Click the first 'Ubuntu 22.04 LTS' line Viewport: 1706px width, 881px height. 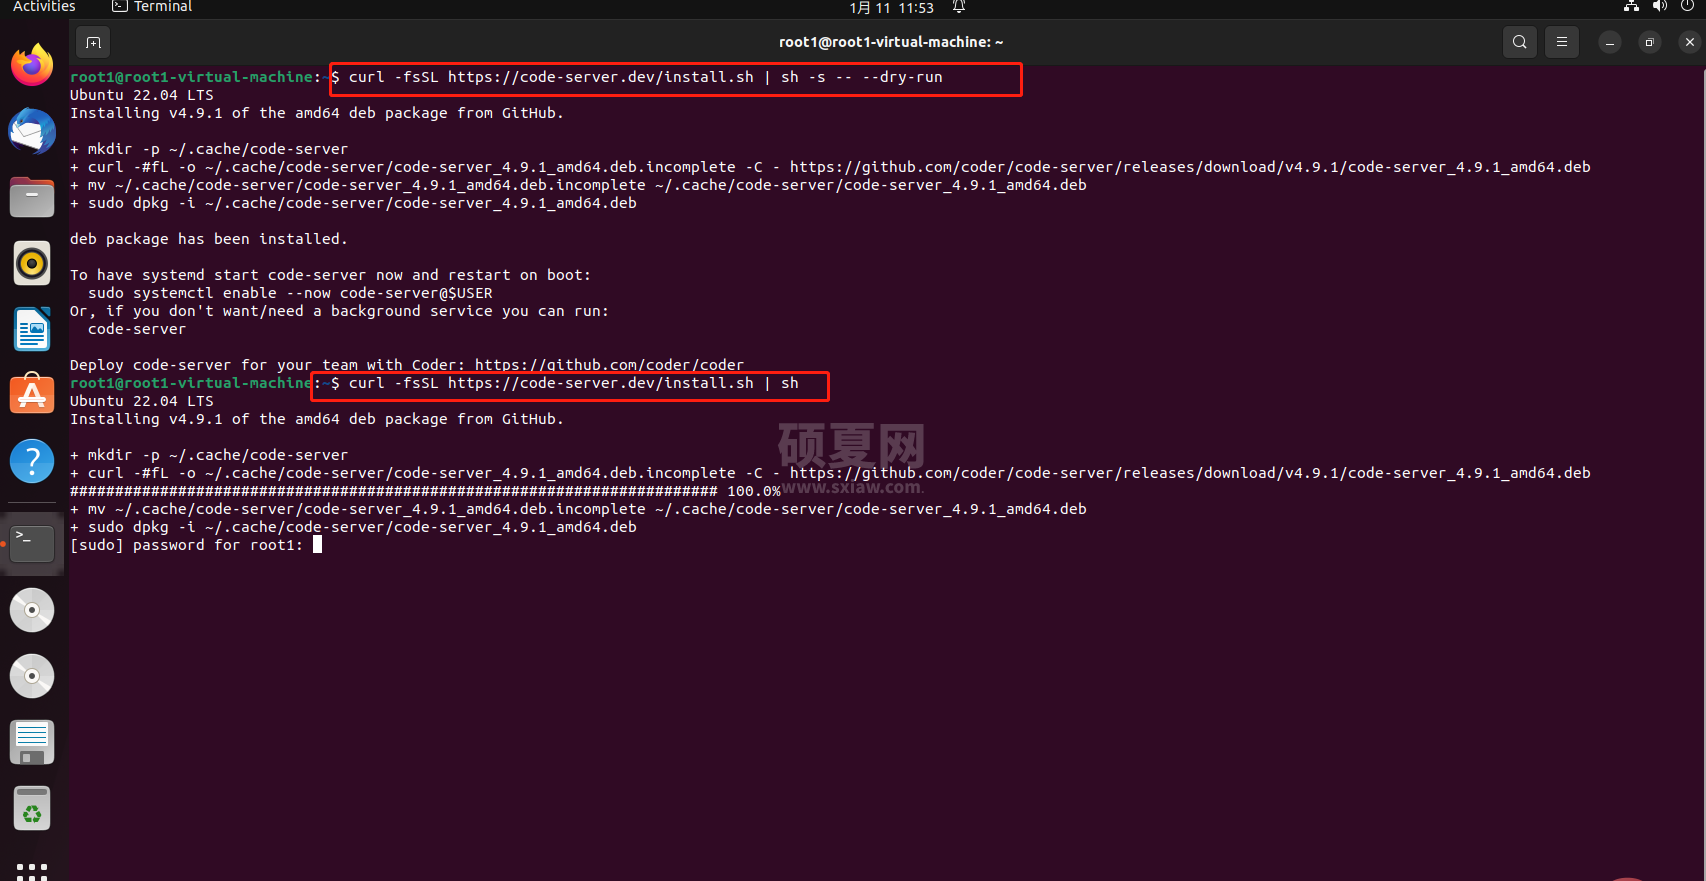(x=142, y=95)
